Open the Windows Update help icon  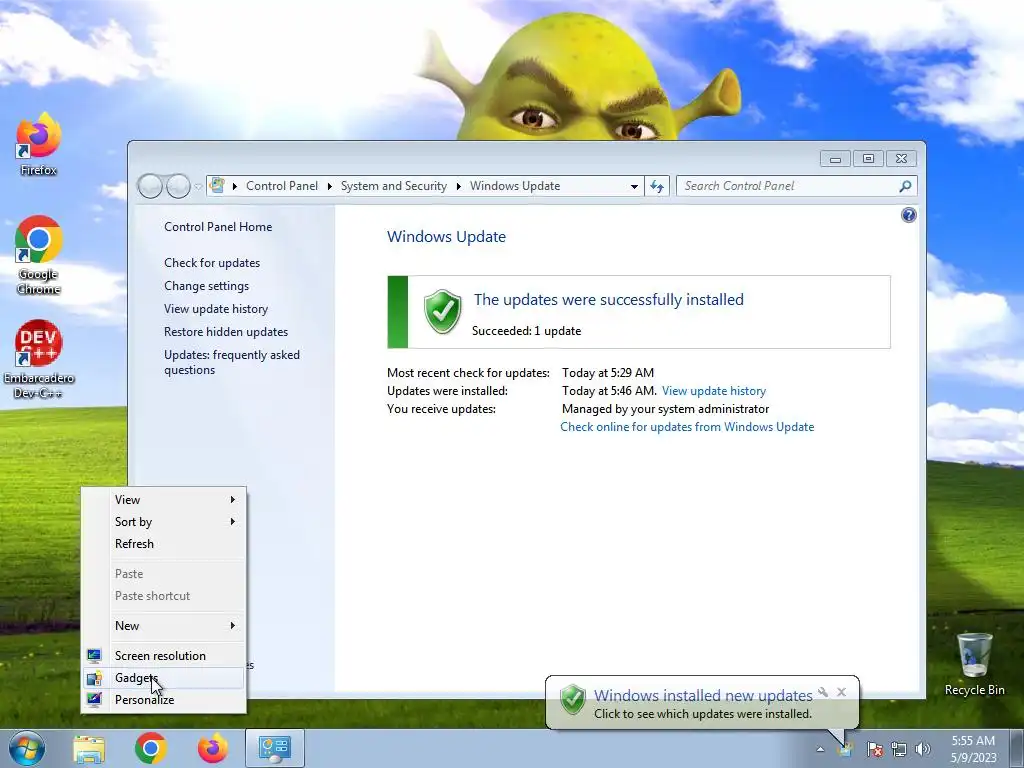[x=908, y=215]
